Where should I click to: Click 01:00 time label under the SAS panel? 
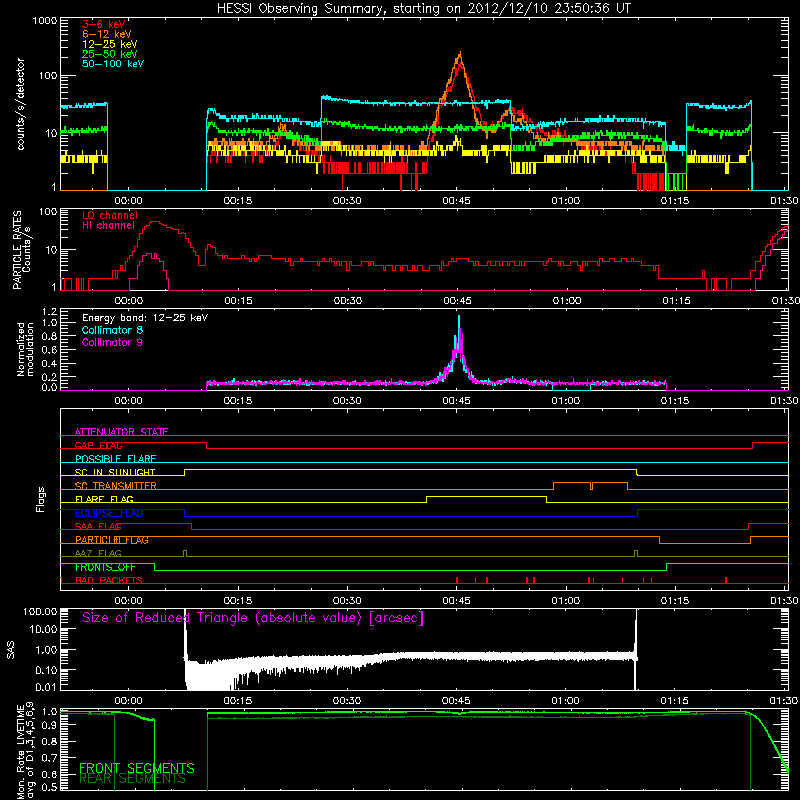pyautogui.click(x=565, y=701)
